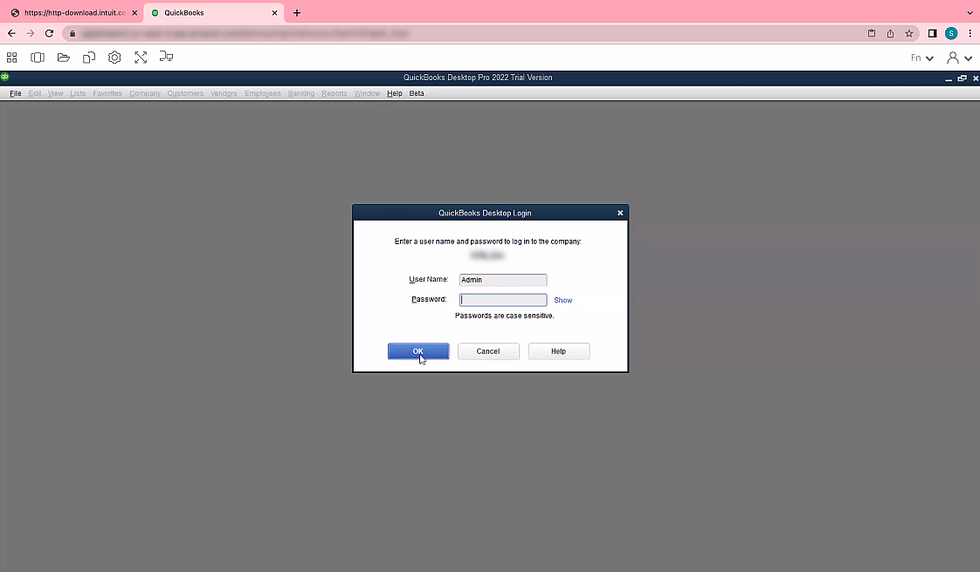Click the copy clipboard icon in the toolbar
The height and width of the screenshot is (572, 980).
click(x=89, y=58)
